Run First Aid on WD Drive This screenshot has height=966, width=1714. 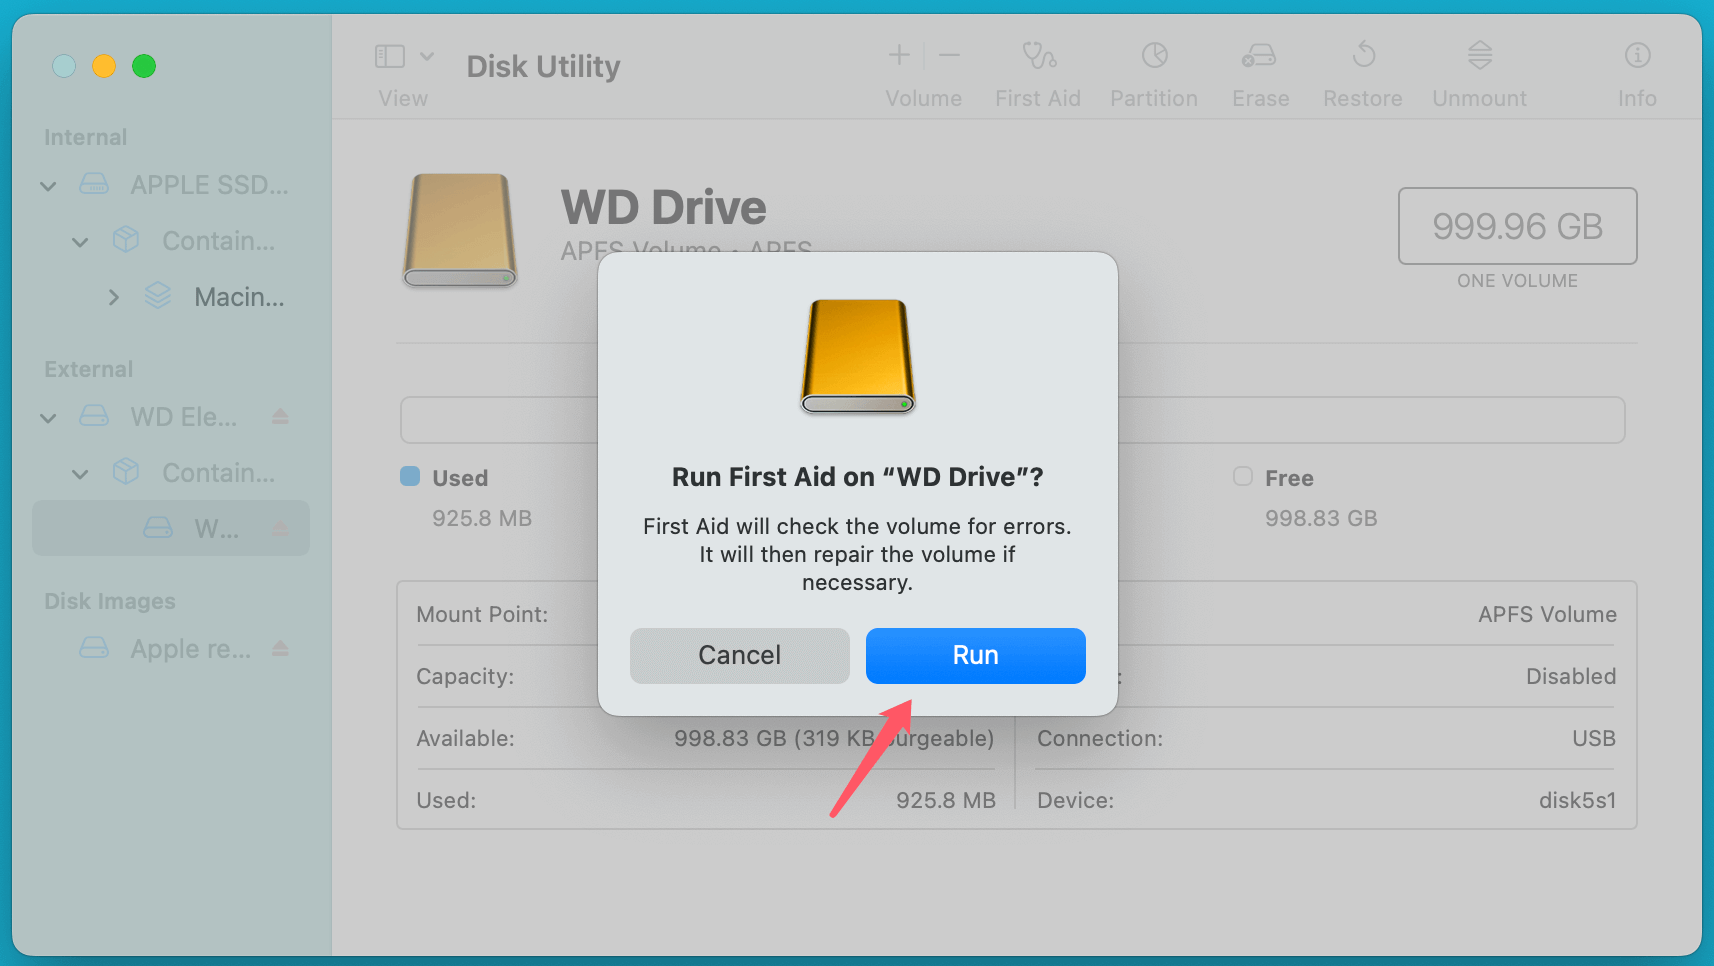[x=975, y=655]
